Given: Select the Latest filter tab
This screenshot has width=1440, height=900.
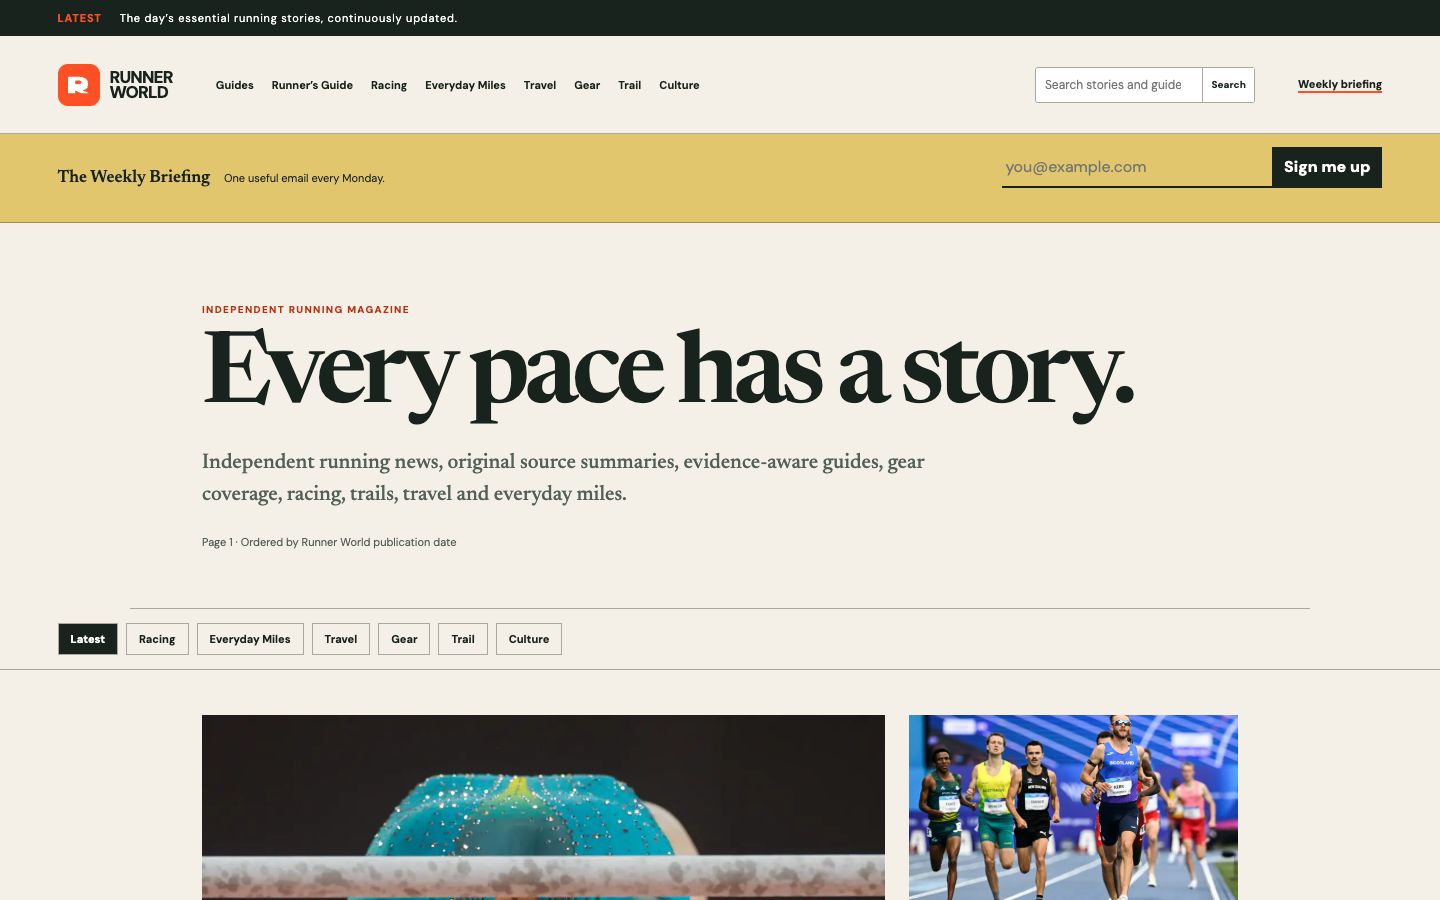Looking at the screenshot, I should pos(88,639).
